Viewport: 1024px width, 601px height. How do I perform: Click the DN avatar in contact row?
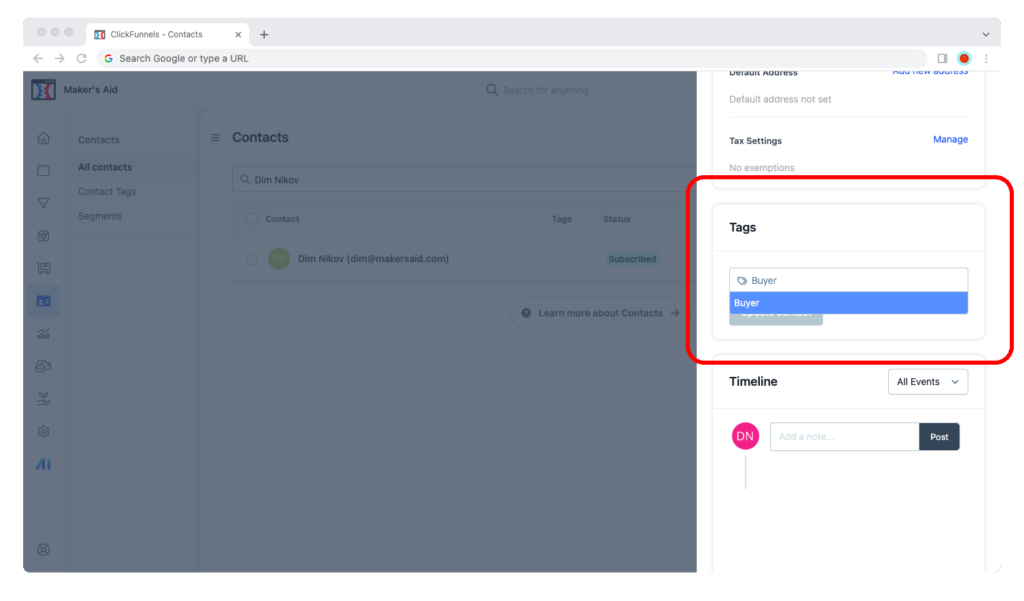(x=279, y=259)
